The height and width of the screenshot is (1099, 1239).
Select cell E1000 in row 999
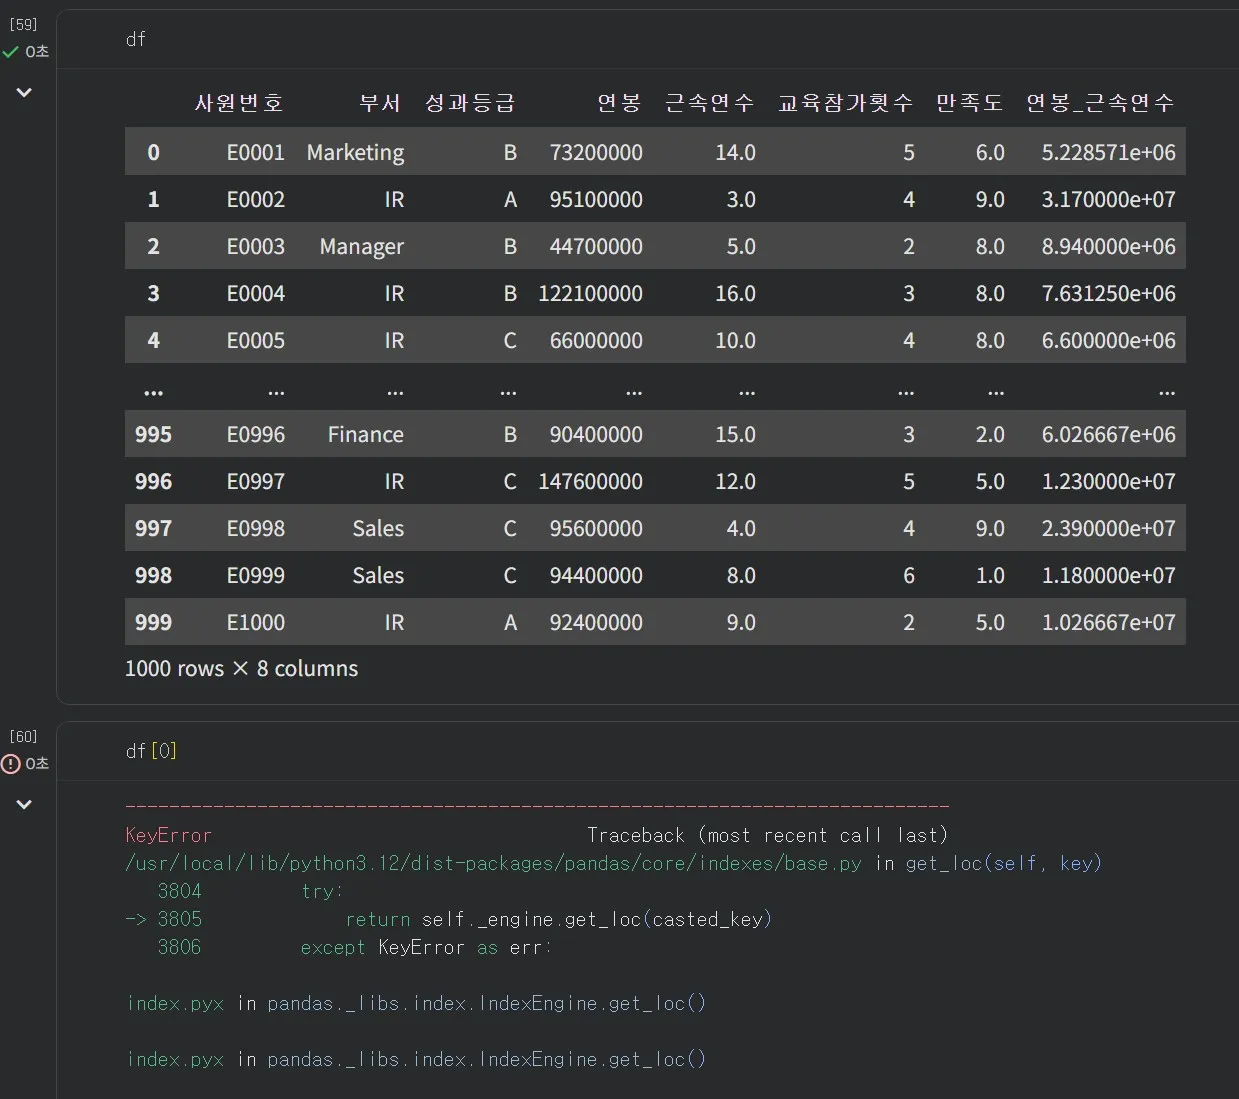point(256,622)
